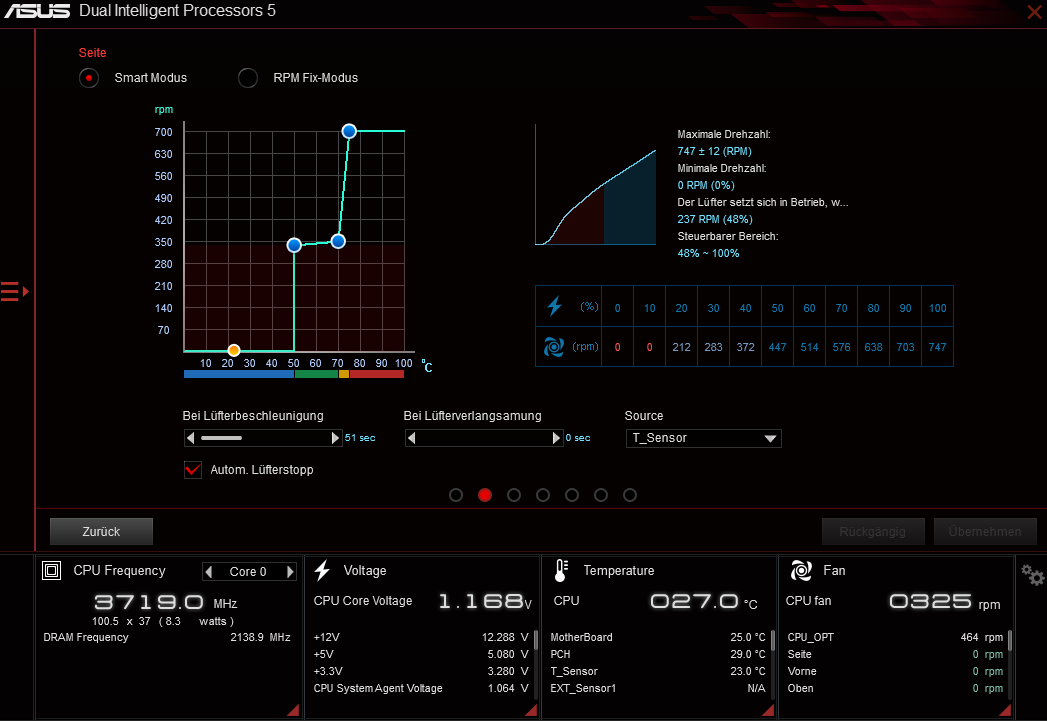Viewport: 1047px width, 721px height.
Task: Go to third fan page dot
Action: point(513,495)
